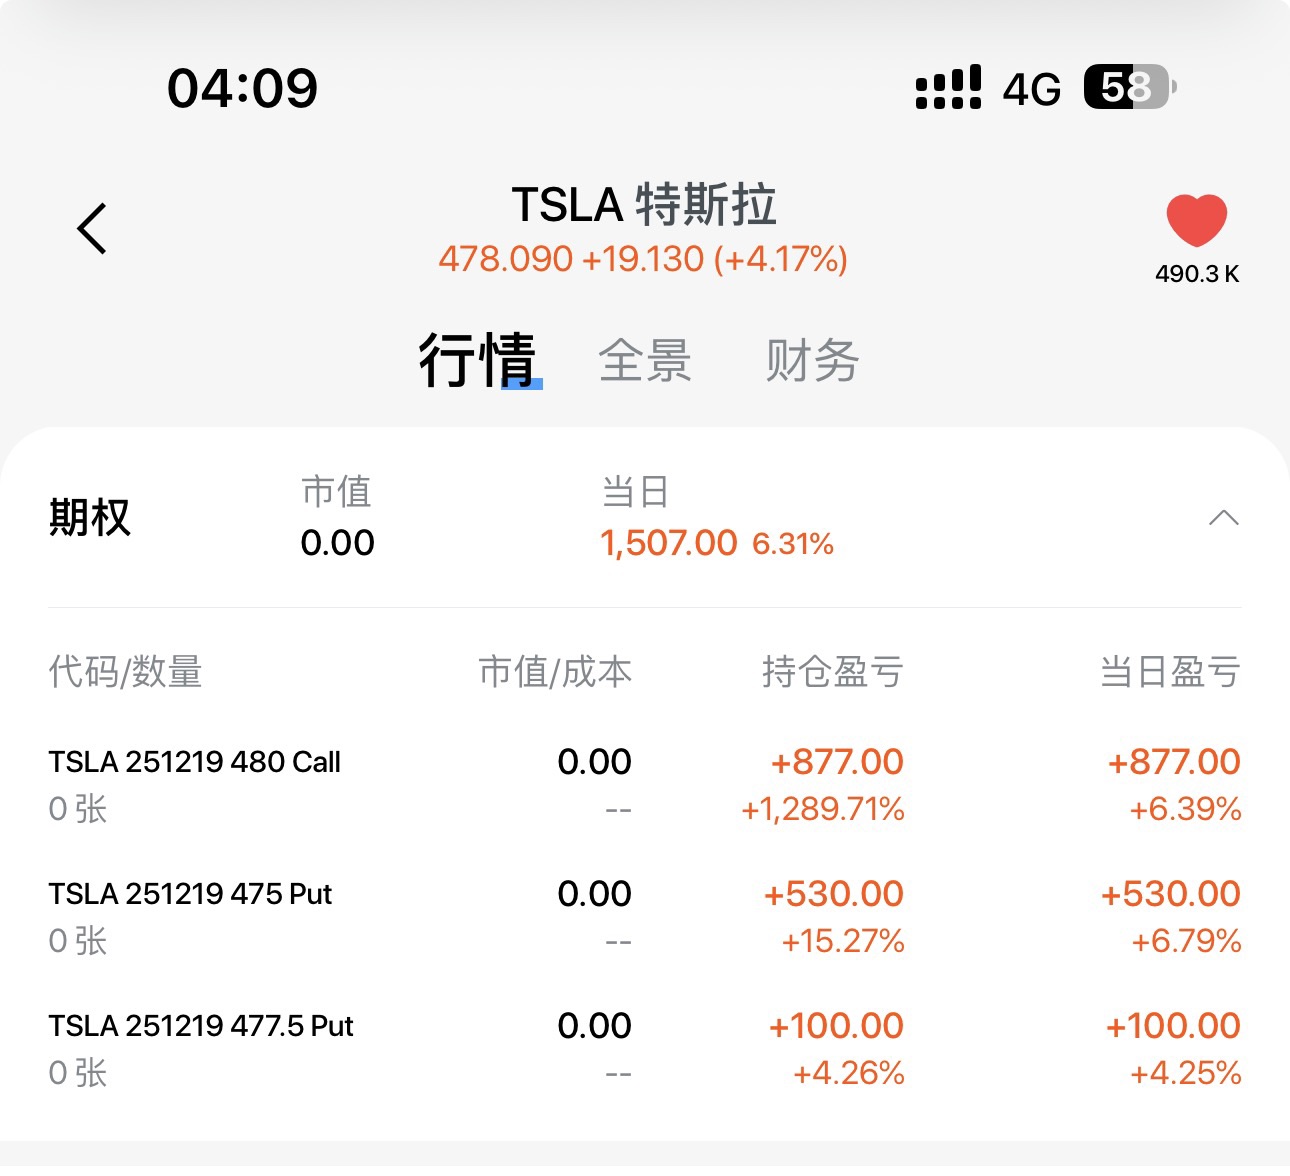Tap the 1,507.00 当日 total value

tap(668, 543)
